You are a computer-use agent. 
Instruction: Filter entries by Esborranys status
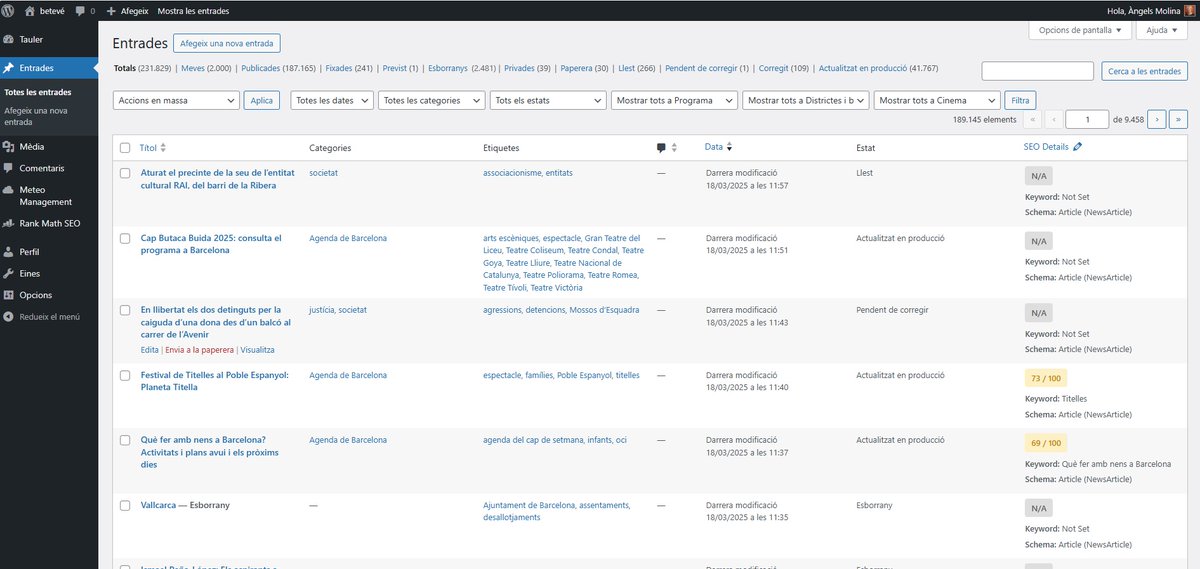[x=447, y=68]
